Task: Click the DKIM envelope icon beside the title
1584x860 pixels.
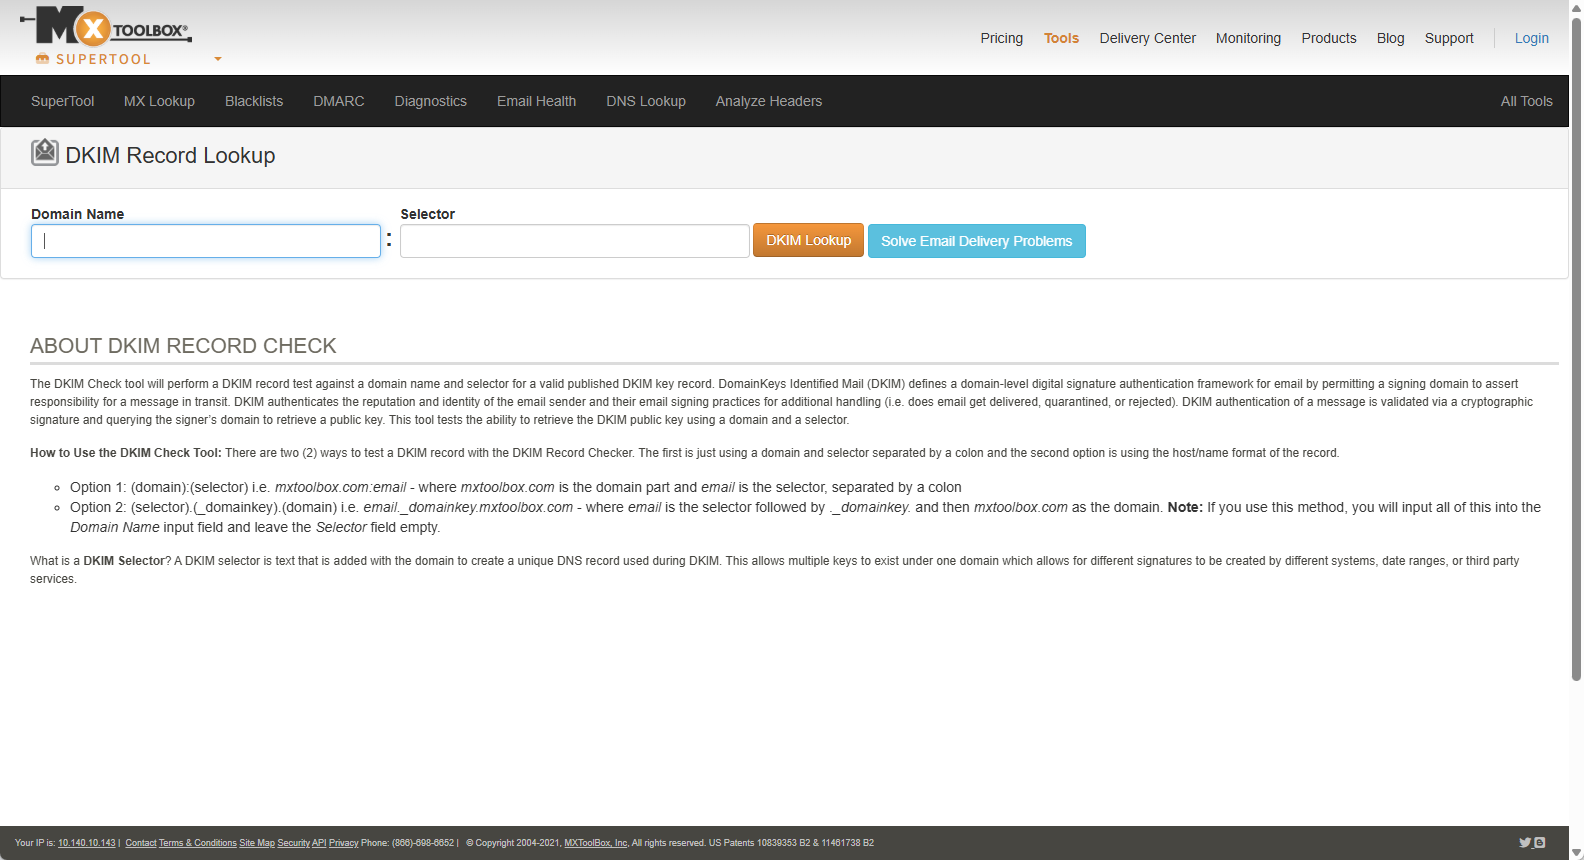Action: pos(45,153)
